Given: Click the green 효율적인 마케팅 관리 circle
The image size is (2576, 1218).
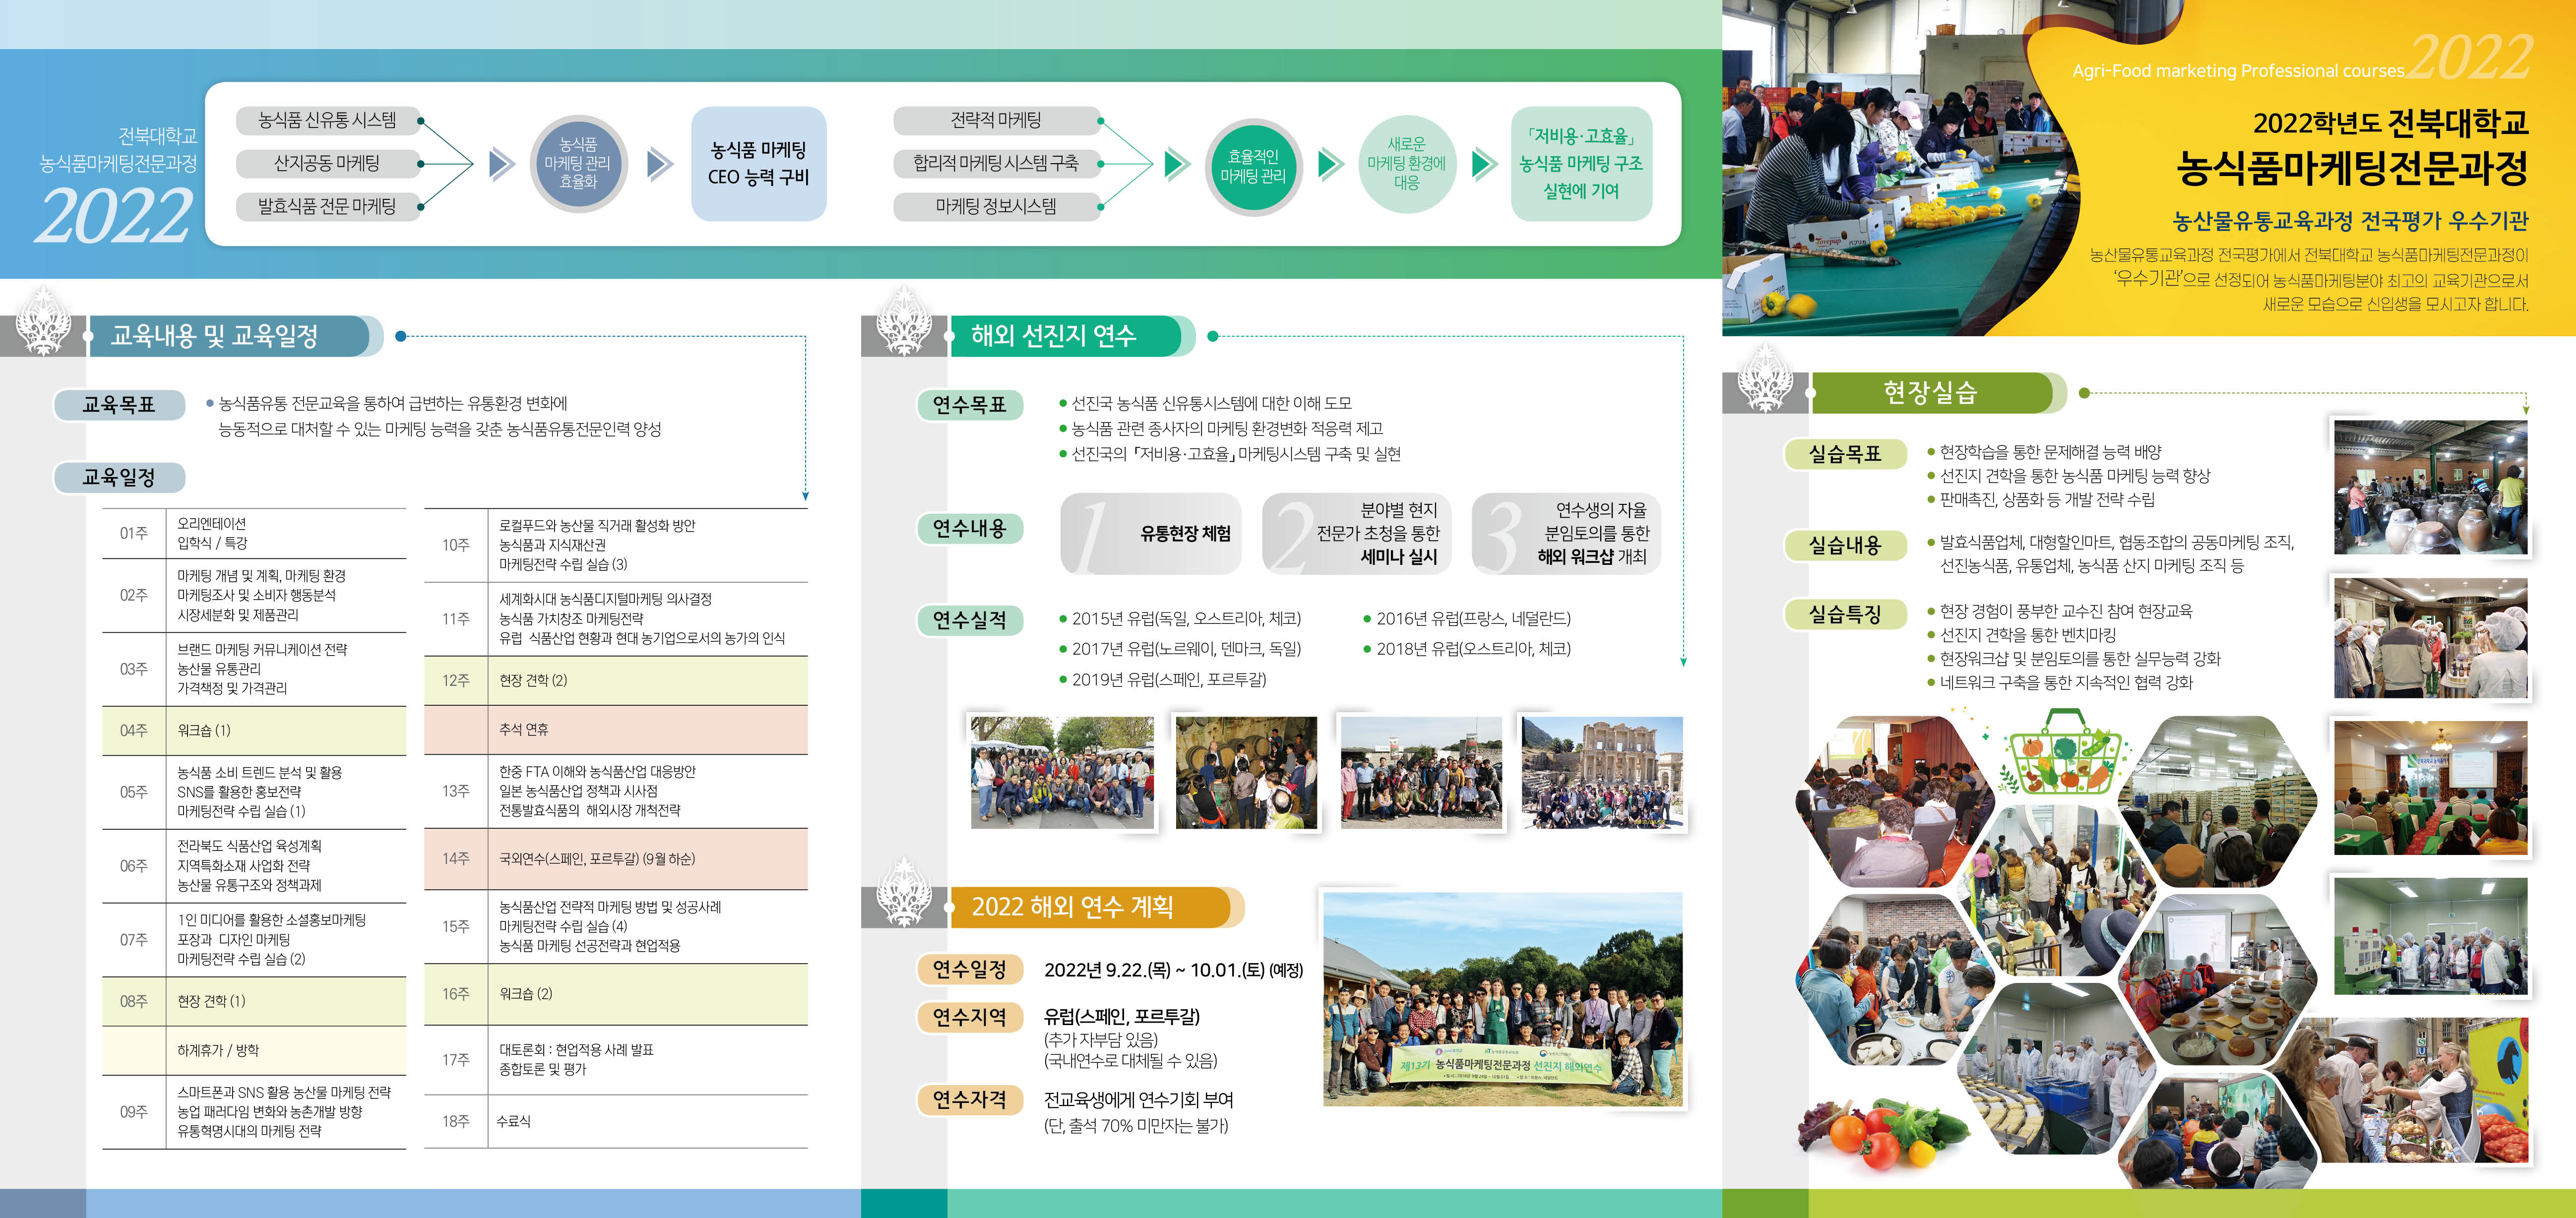Looking at the screenshot, I should pos(1253,166).
